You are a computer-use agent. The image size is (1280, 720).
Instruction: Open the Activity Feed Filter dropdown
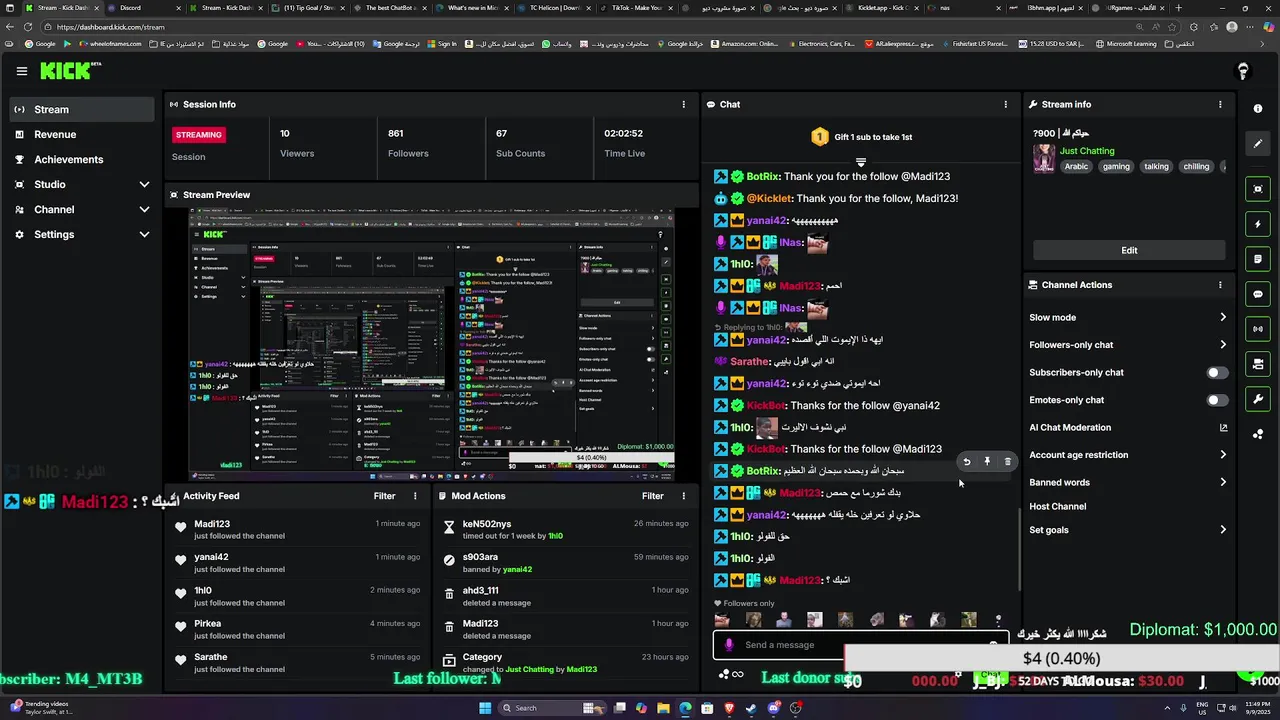tap(385, 496)
